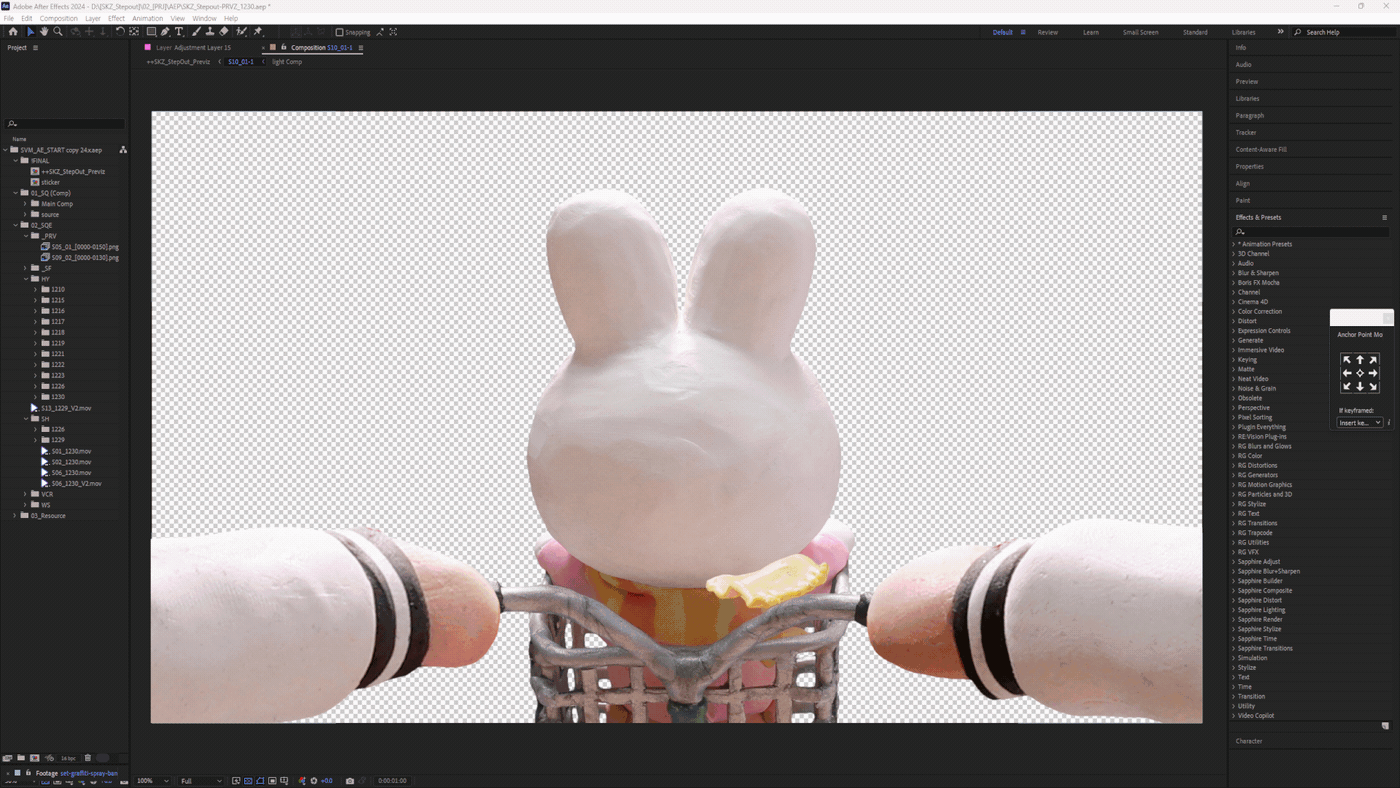The image size is (1400, 788).
Task: Open the Composition menu
Action: pos(59,18)
